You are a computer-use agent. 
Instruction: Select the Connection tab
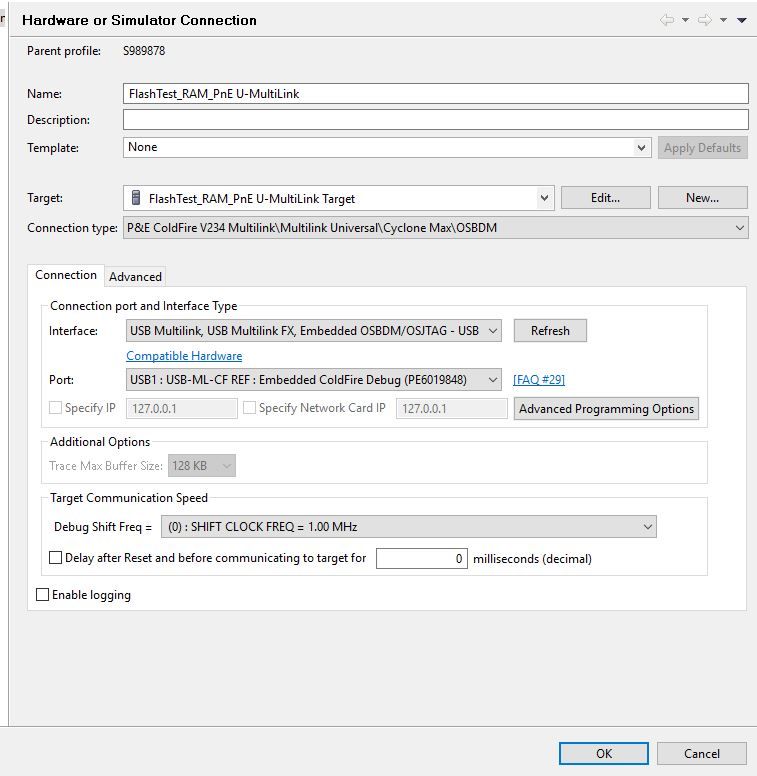(66, 275)
